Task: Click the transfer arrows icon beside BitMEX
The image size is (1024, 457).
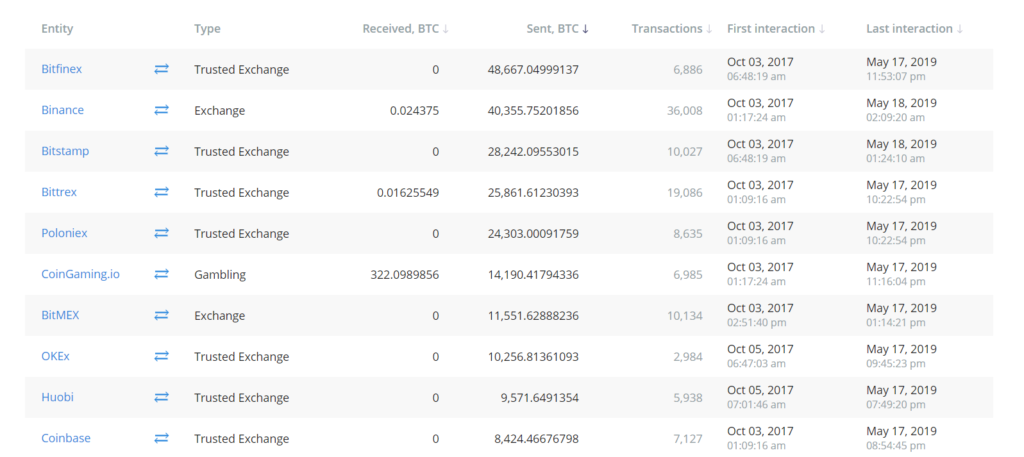Action: pos(161,315)
